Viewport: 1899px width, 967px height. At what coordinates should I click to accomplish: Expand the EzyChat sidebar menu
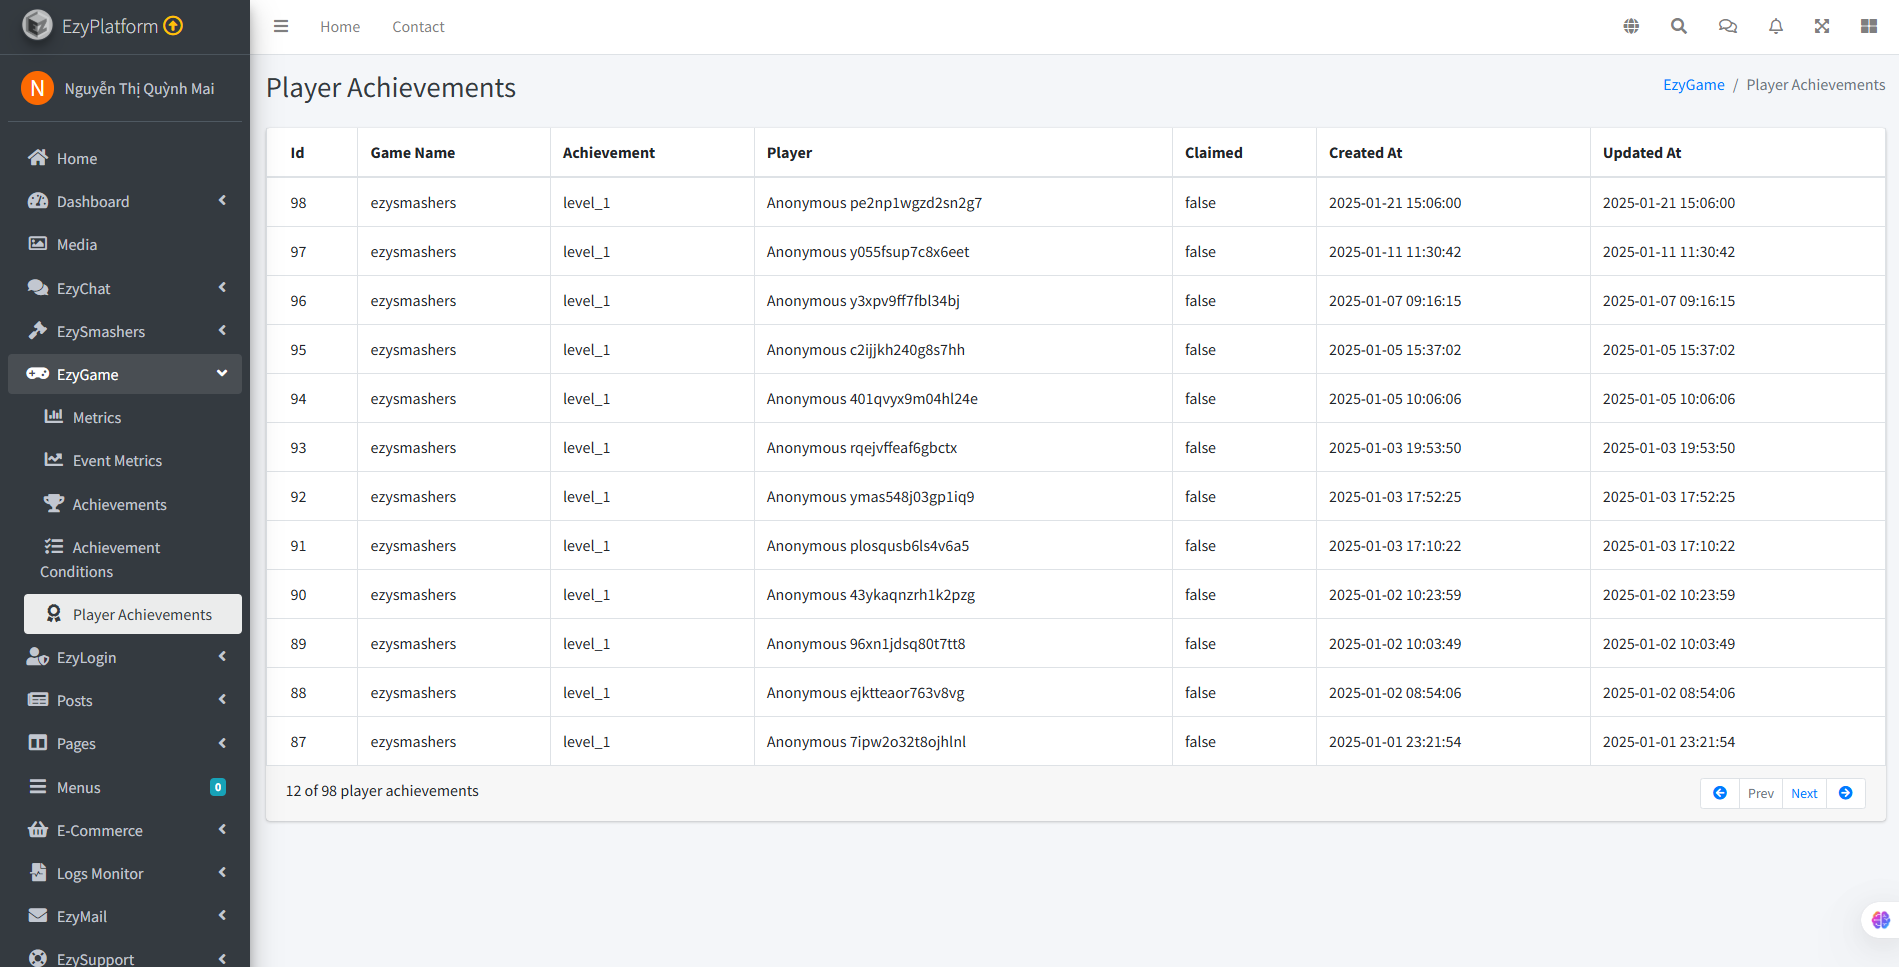point(125,288)
